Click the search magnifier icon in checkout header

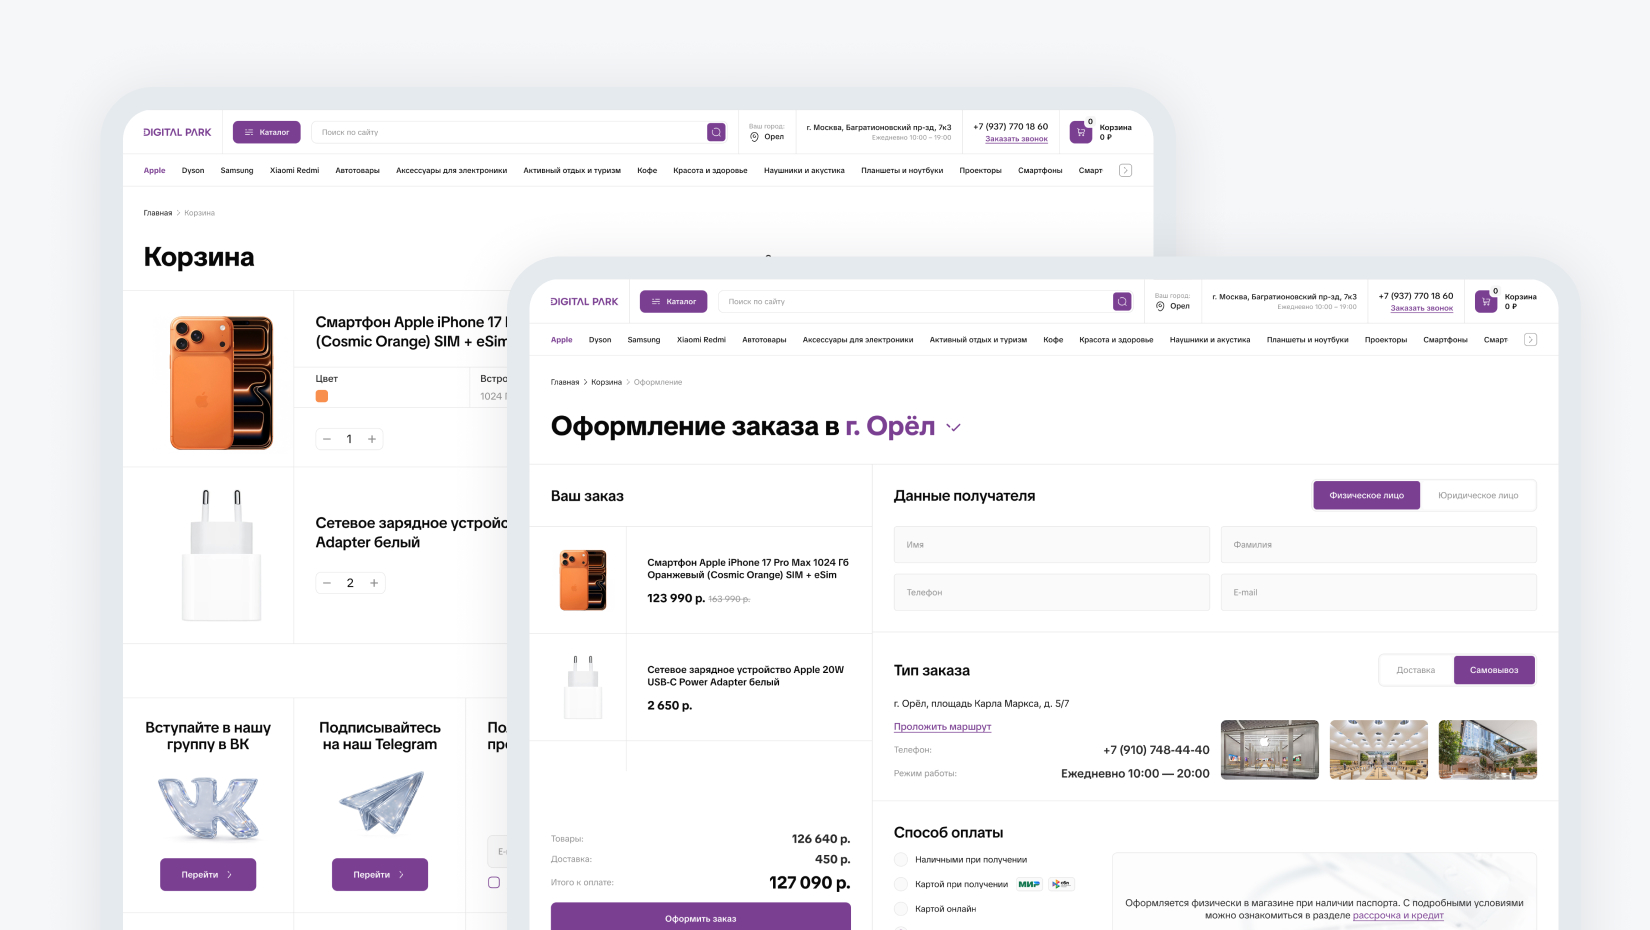(1122, 300)
